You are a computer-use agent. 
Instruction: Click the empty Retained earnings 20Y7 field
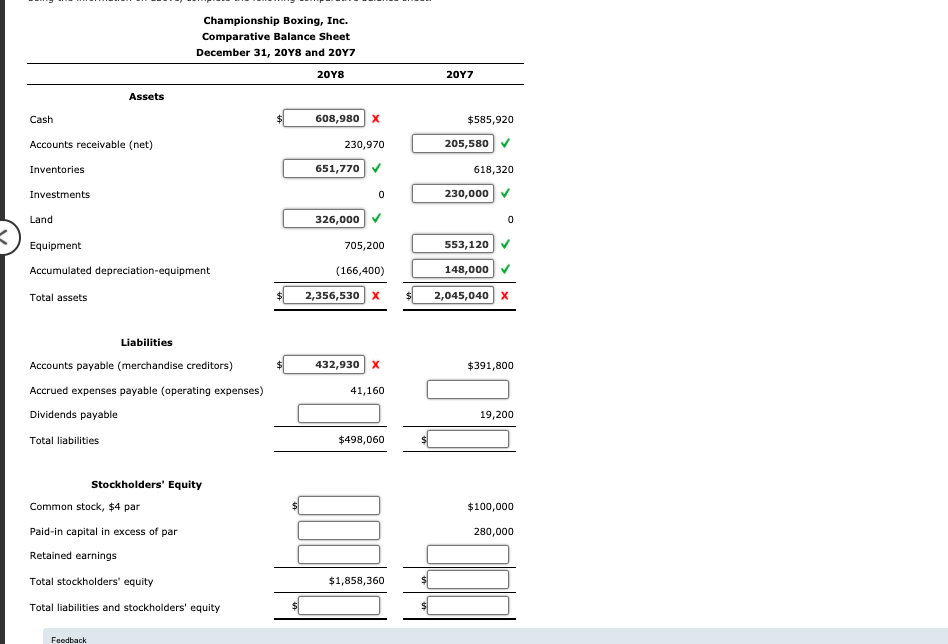[x=468, y=555]
